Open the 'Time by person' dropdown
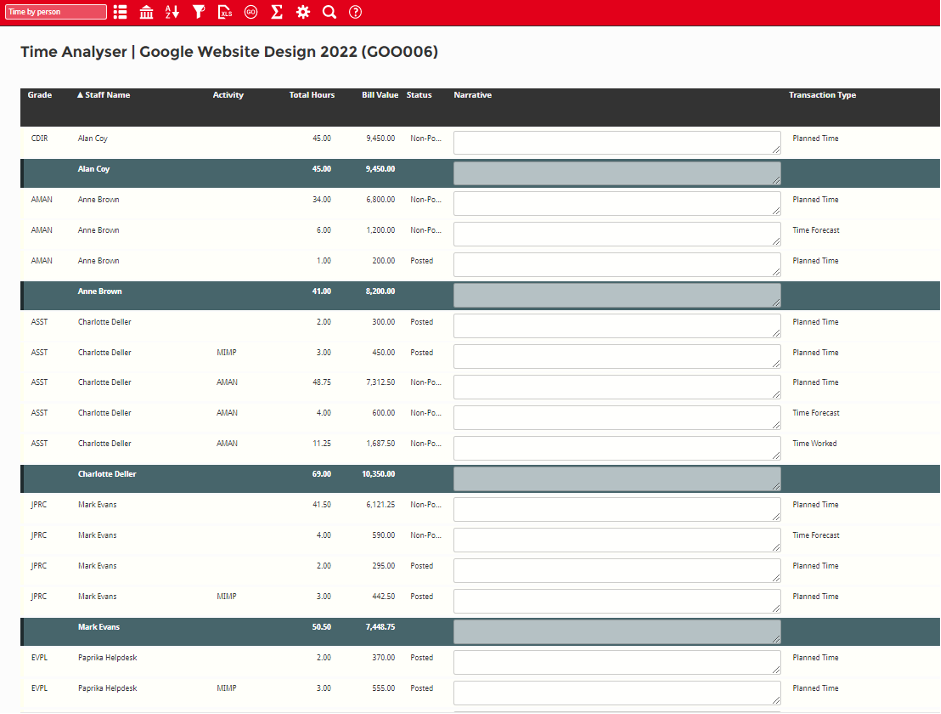This screenshot has width=941, height=714. [x=56, y=12]
